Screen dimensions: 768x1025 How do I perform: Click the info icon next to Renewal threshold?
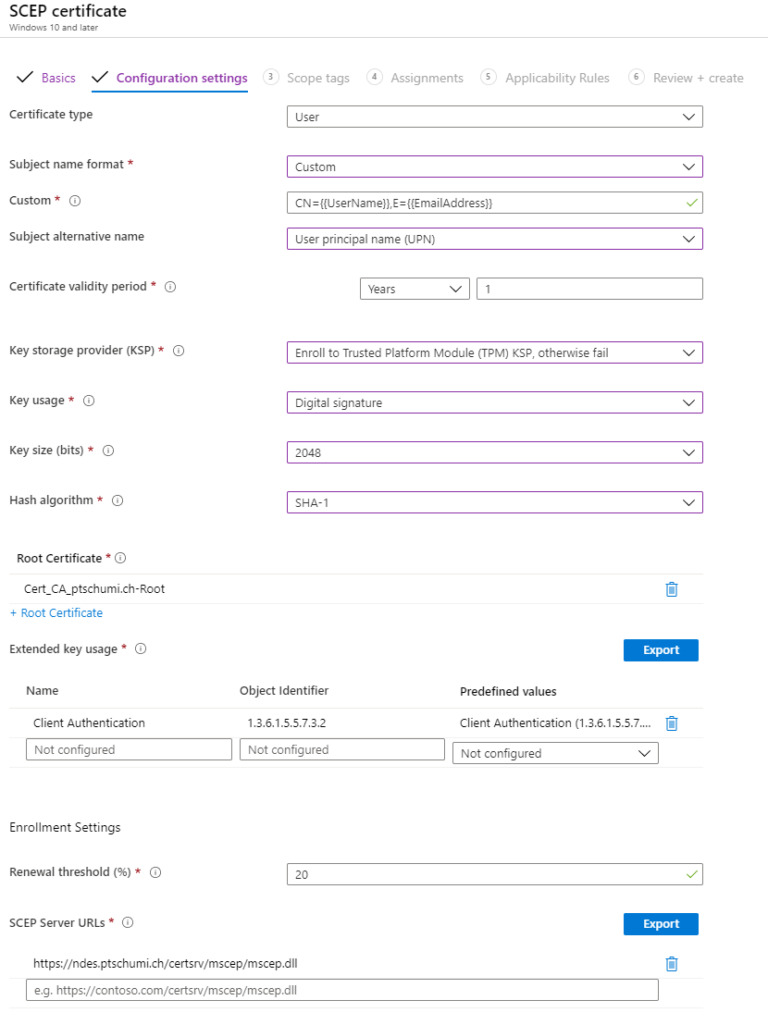(155, 872)
